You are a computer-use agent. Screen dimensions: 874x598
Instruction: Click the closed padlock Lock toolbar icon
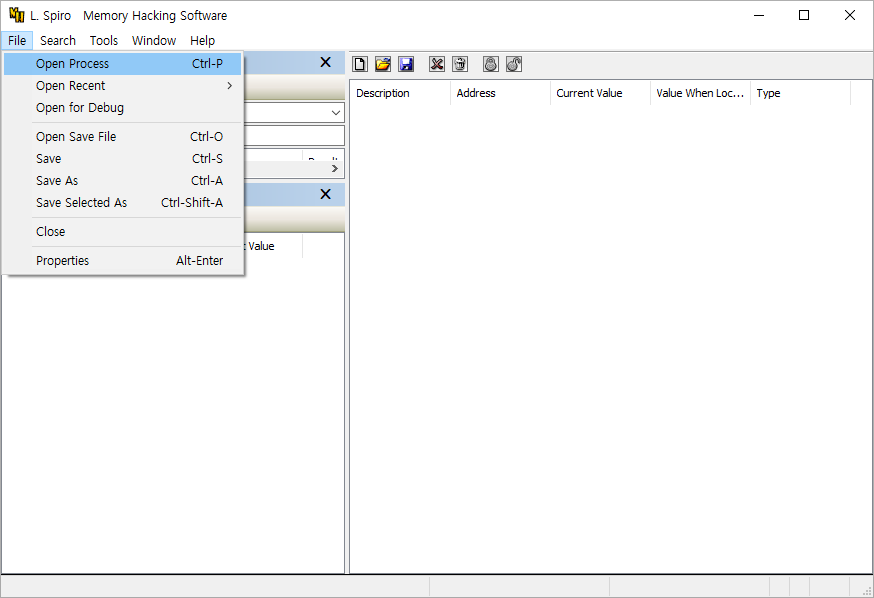pos(491,64)
